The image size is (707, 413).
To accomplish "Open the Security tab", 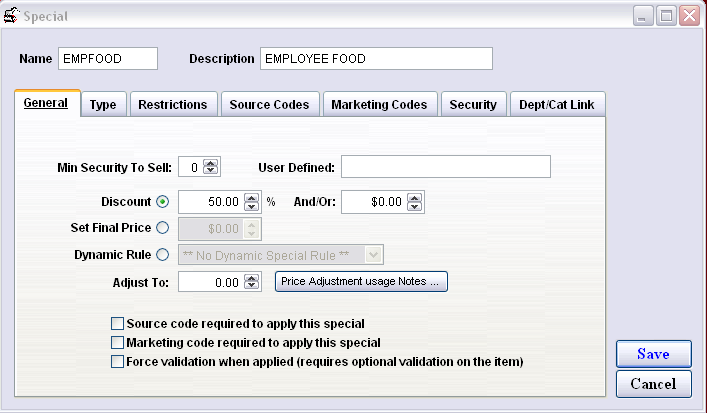I will pos(473,105).
